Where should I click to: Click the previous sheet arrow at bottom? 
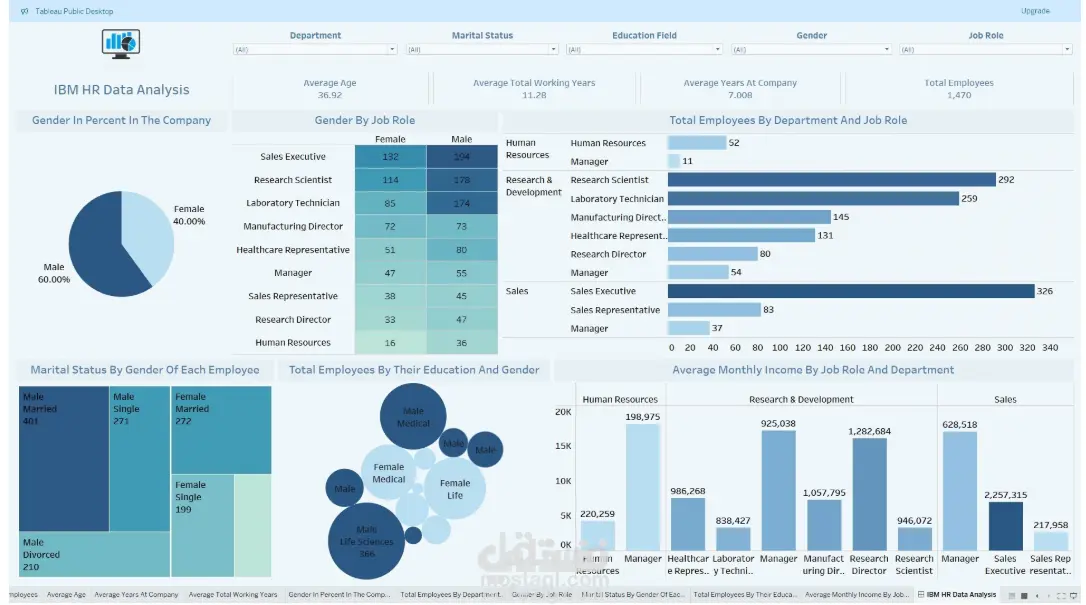tap(1037, 595)
